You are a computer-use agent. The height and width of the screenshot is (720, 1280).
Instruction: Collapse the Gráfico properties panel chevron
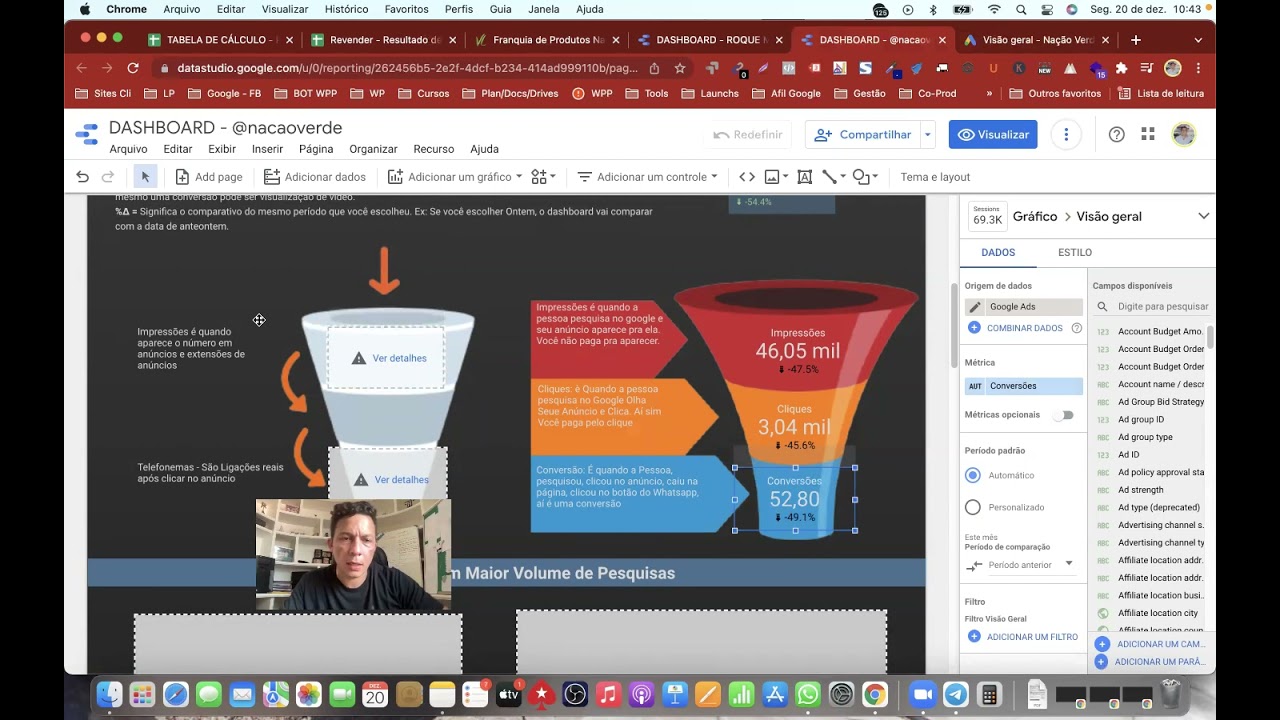(x=1203, y=216)
